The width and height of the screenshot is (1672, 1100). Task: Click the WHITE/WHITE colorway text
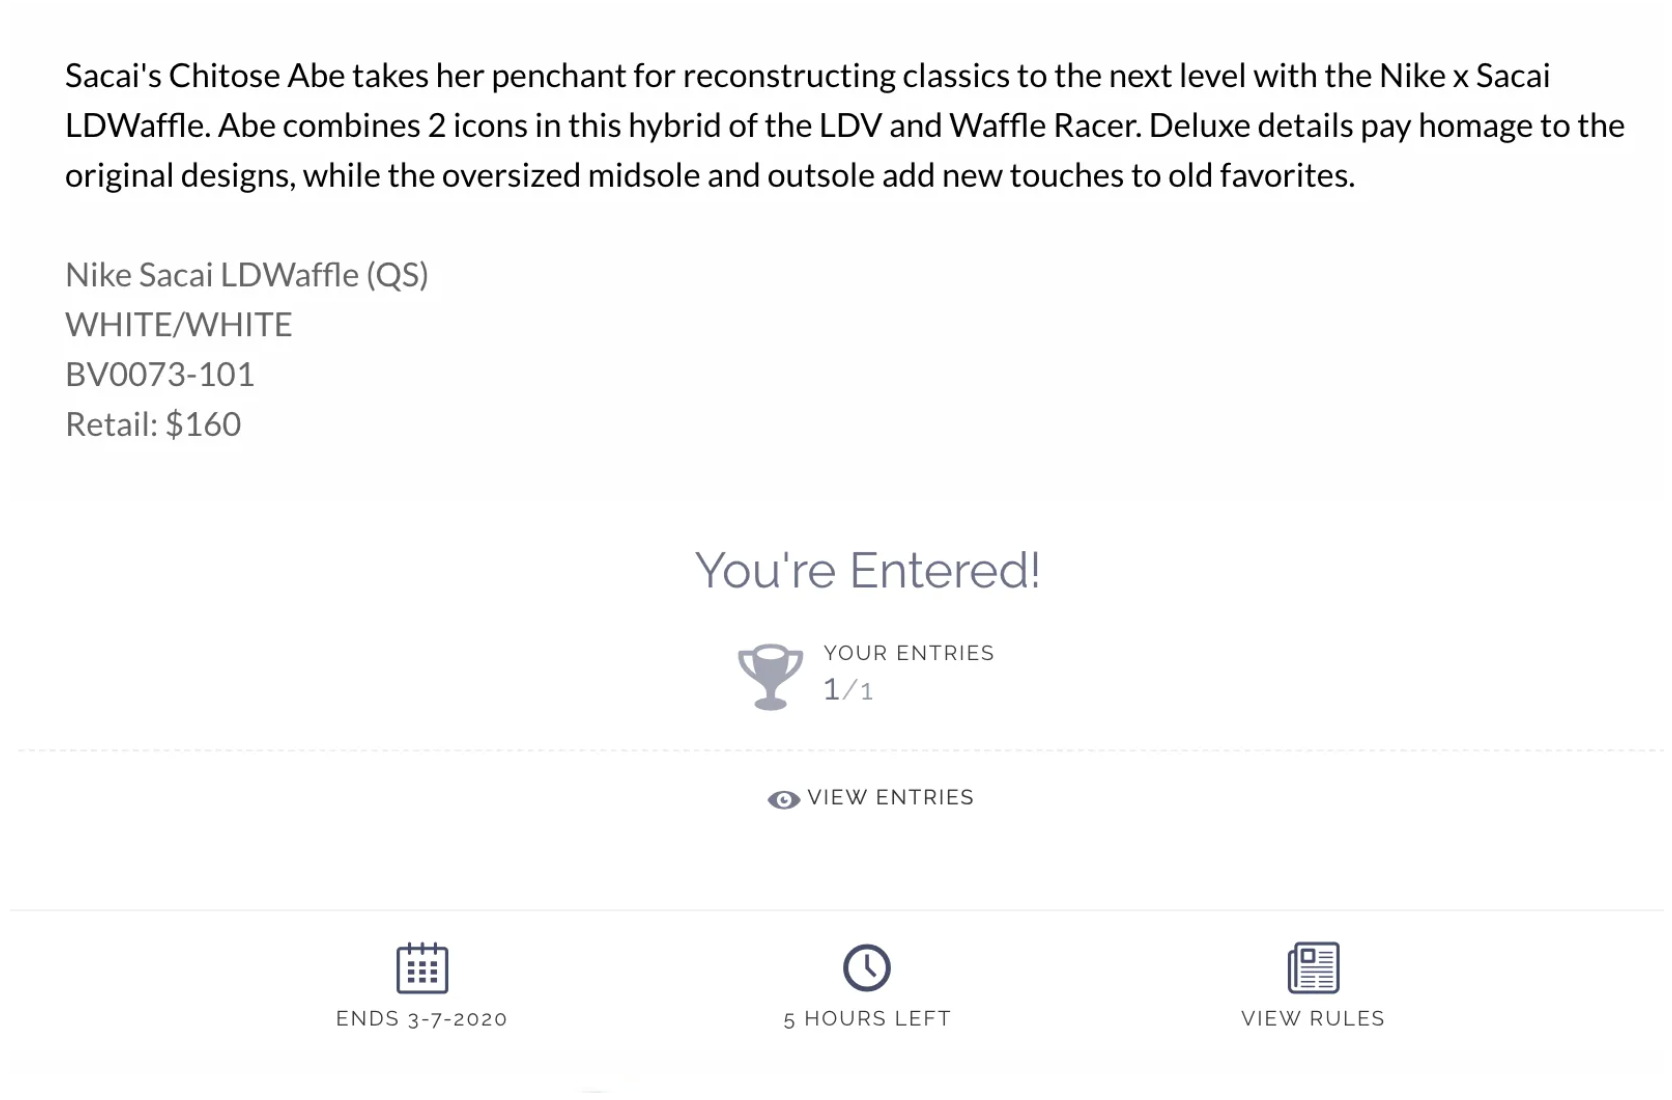click(179, 324)
